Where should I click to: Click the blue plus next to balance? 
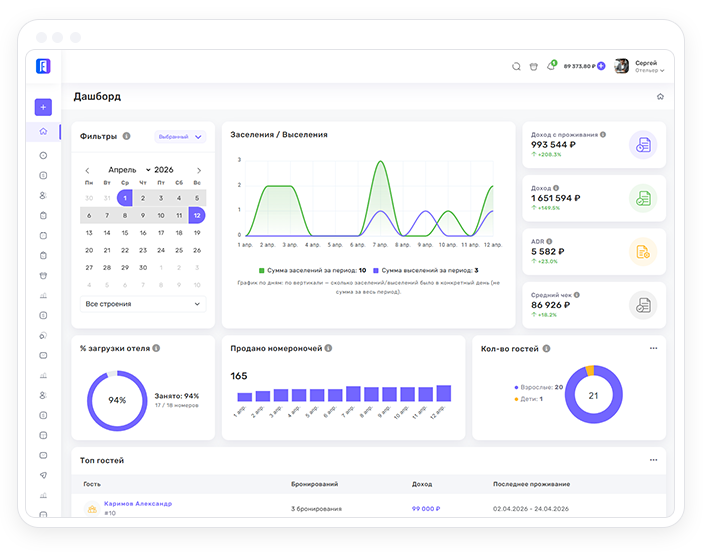tap(601, 66)
